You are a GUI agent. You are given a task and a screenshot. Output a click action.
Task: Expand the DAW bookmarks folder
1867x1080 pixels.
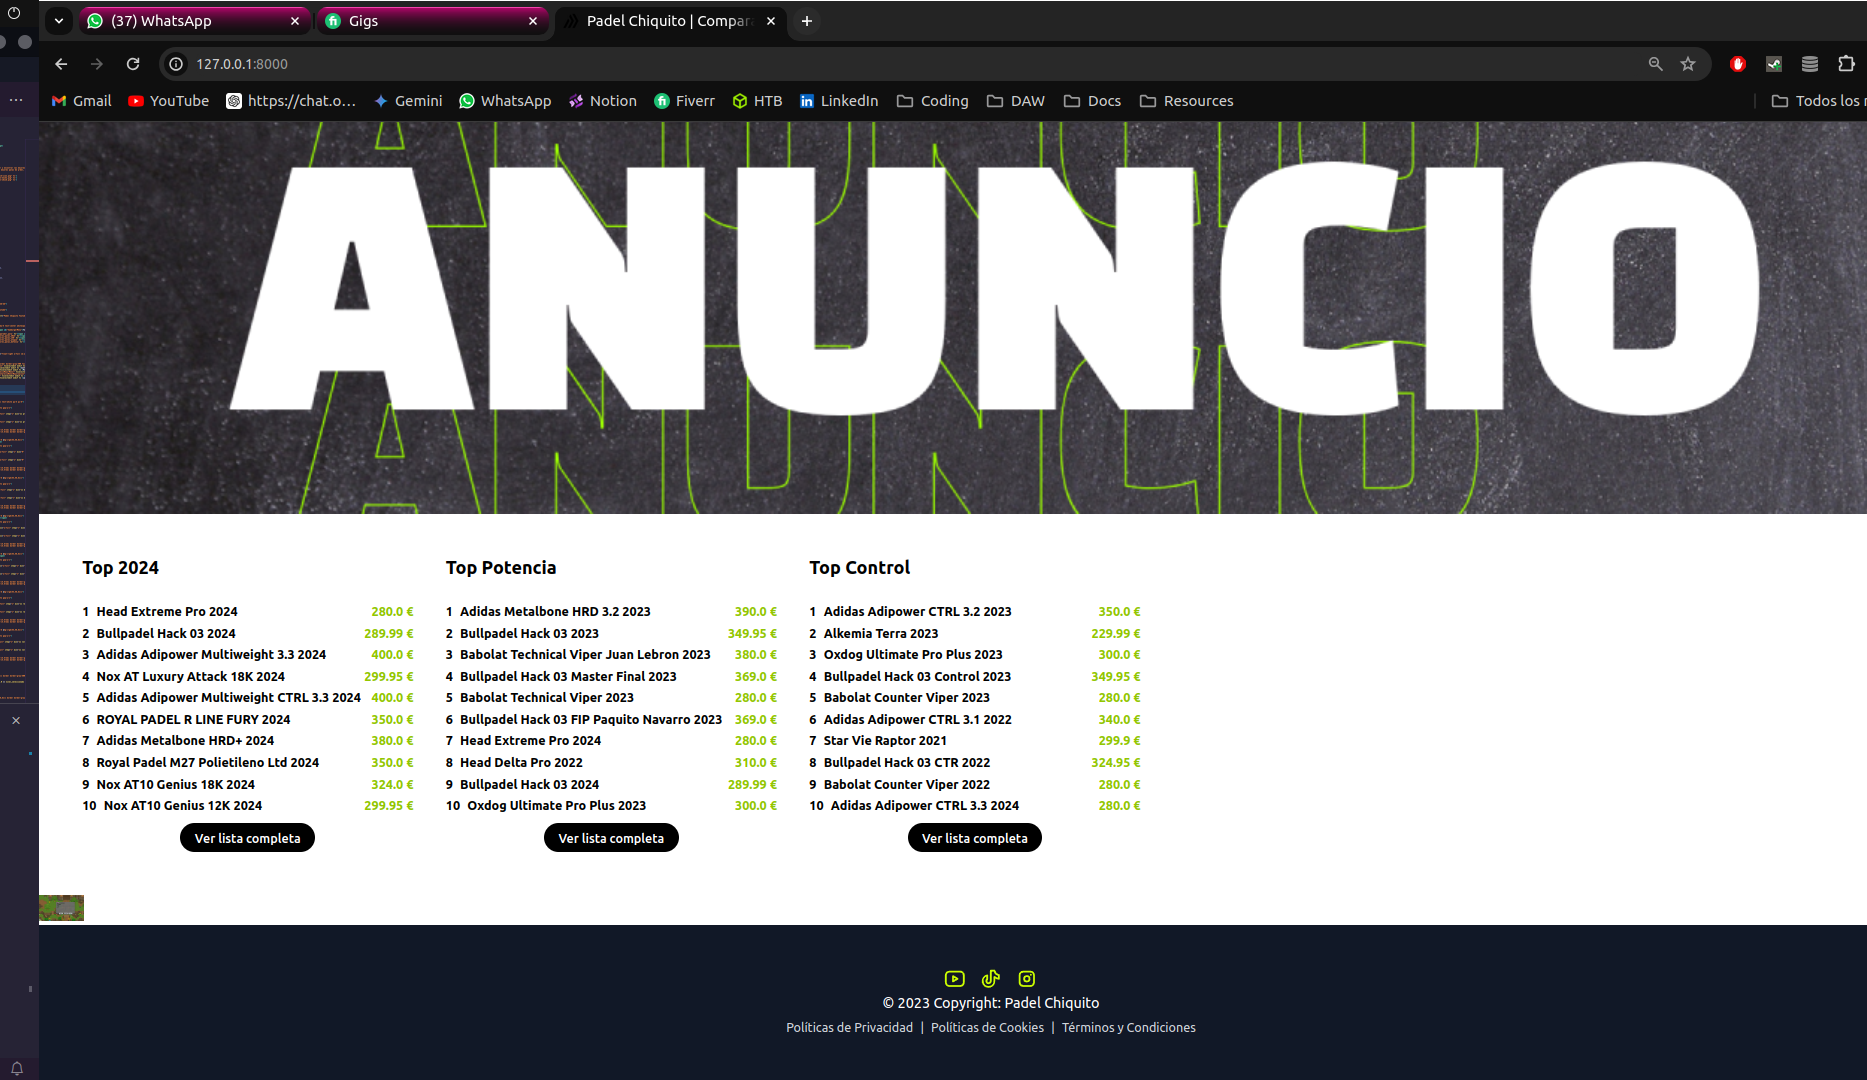[1016, 101]
